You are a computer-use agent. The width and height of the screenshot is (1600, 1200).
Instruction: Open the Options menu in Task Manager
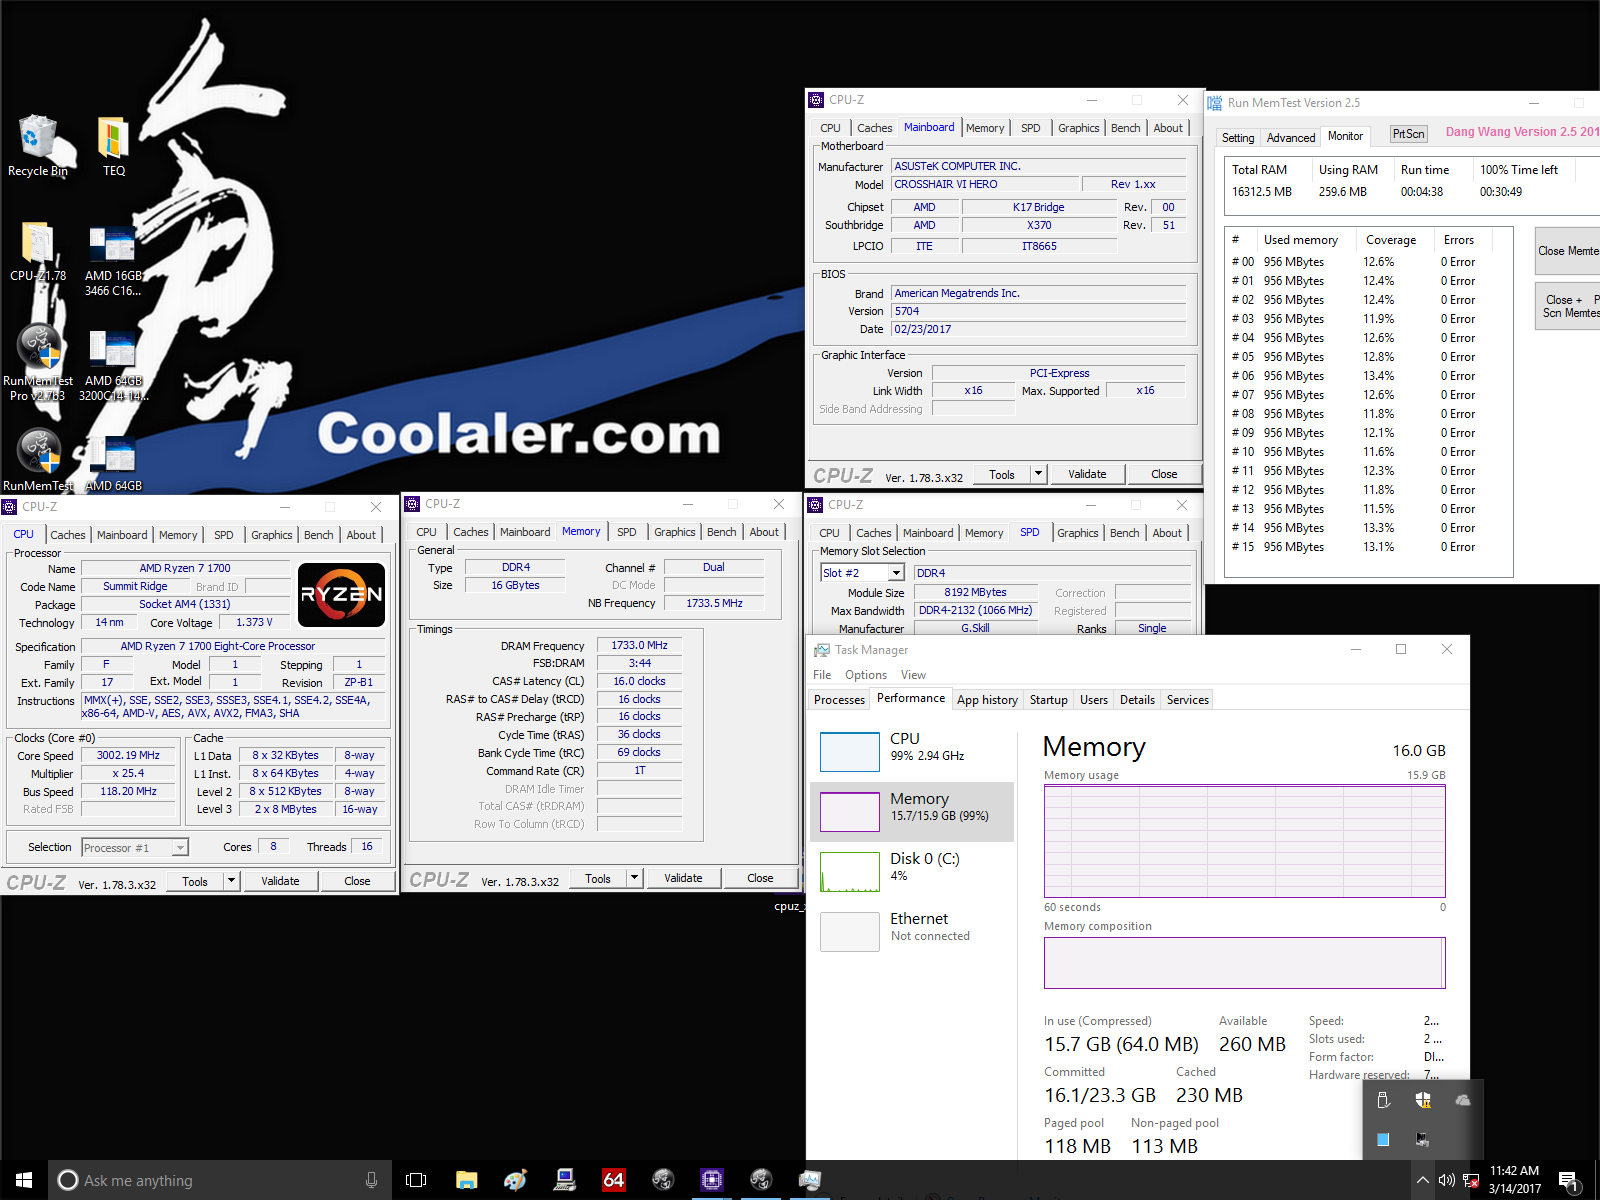[866, 675]
